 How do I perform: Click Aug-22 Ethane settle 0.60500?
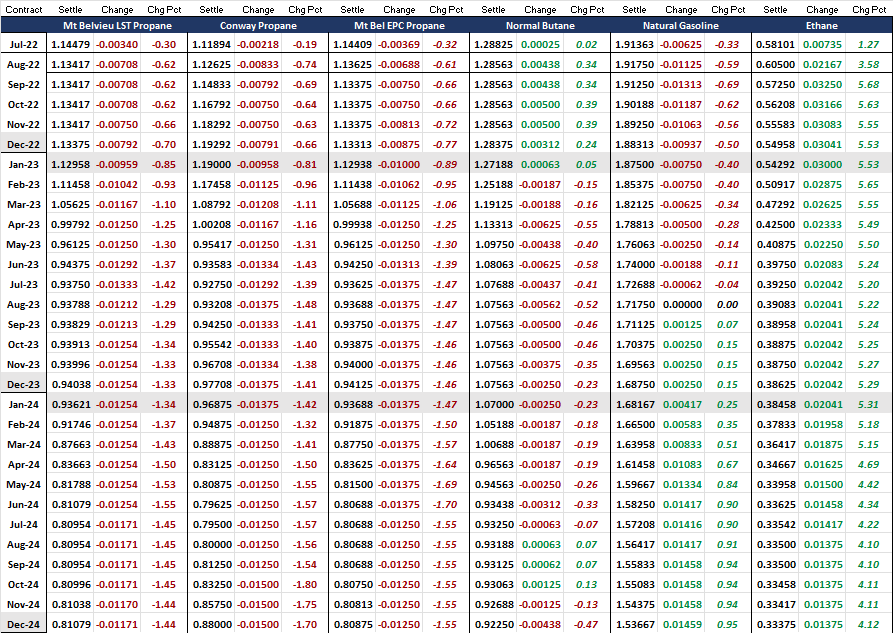(x=775, y=64)
